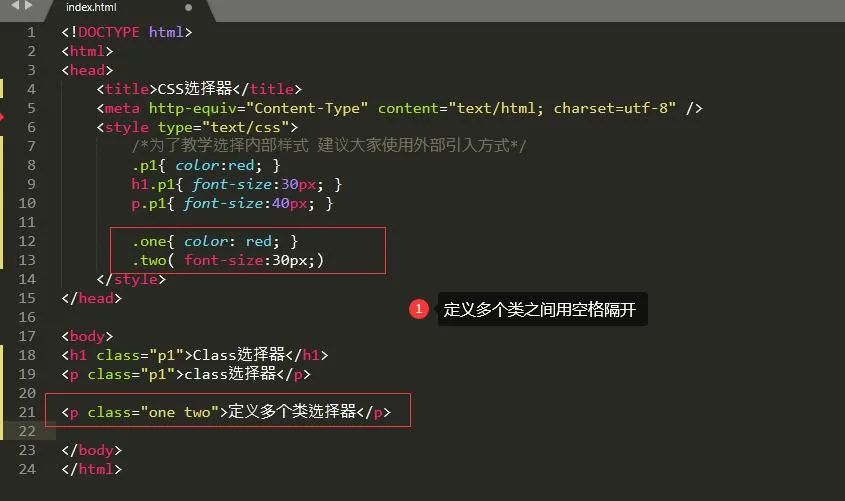The width and height of the screenshot is (845, 501).
Task: Place cursor in the '<title>CSS选择器</title>' line
Action: click(199, 89)
